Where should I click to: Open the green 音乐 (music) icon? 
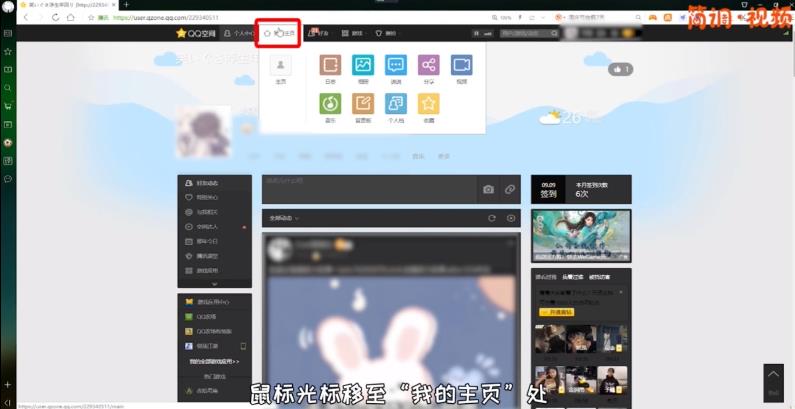(330, 103)
